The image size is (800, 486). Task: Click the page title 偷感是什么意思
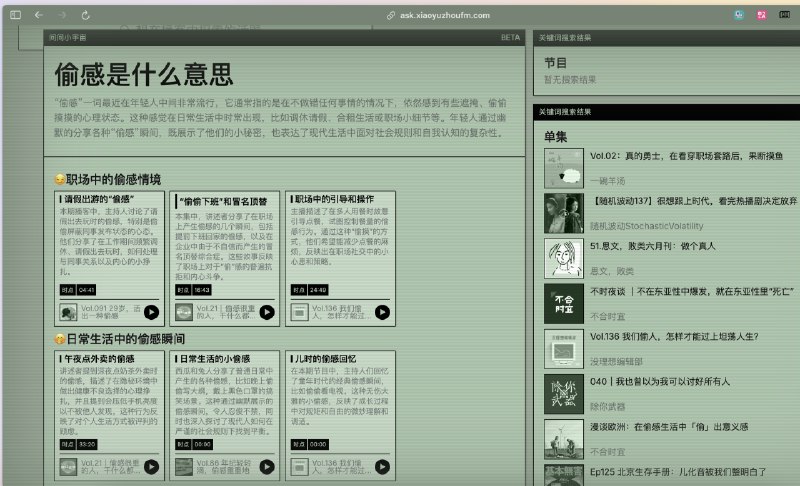pos(144,74)
